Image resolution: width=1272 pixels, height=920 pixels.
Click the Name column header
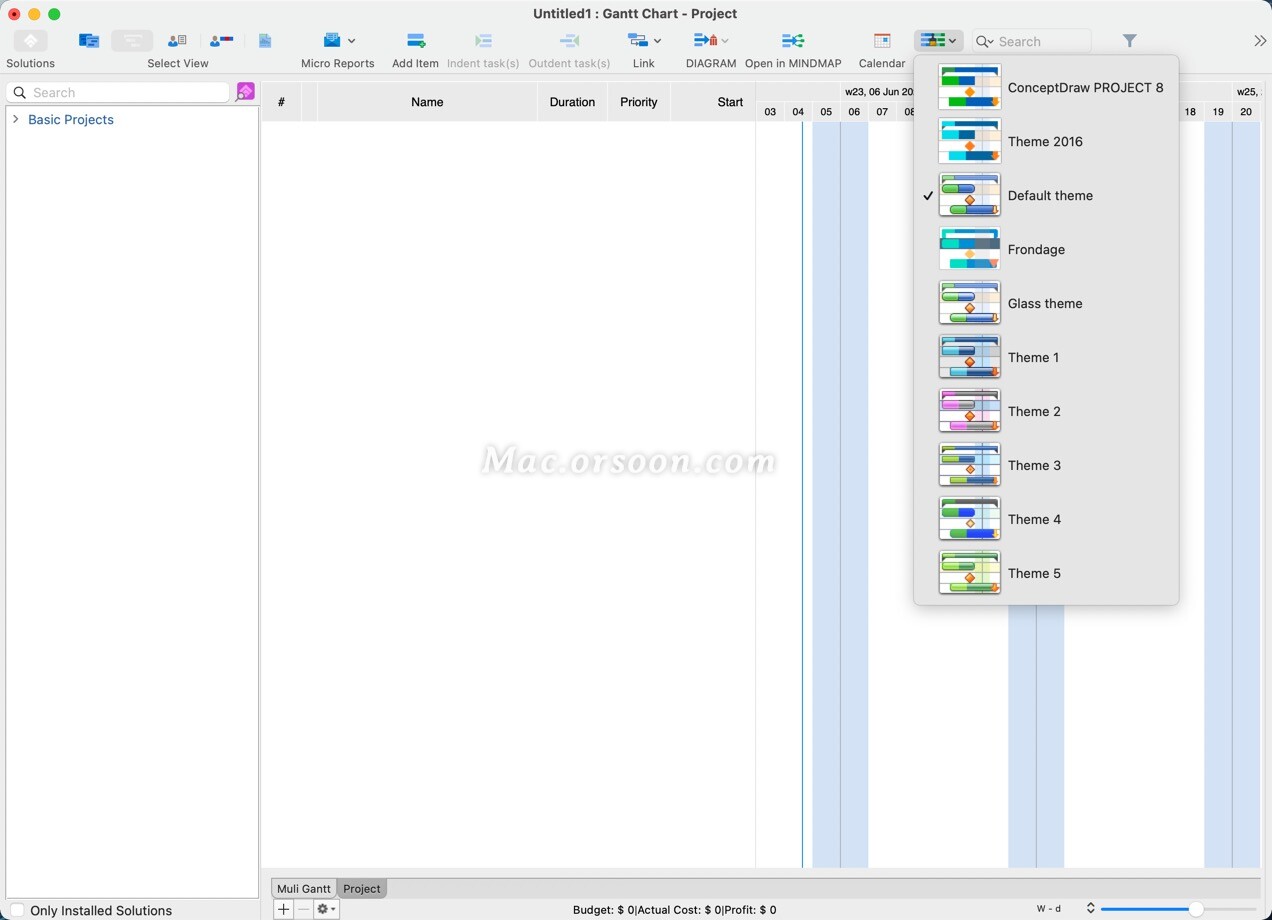click(427, 102)
